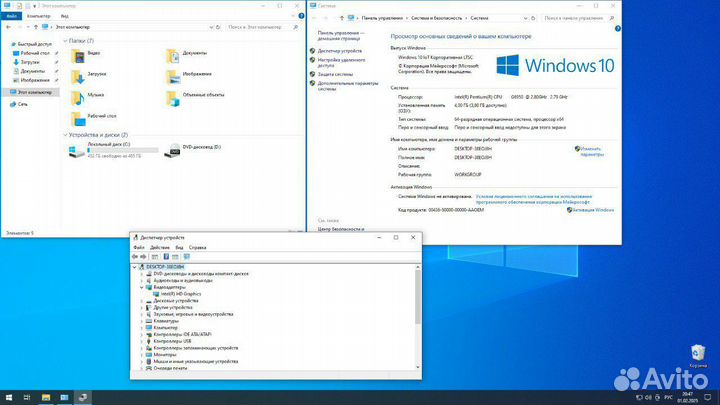The height and width of the screenshot is (405, 720).
Task: Expand Дисковые устройства node
Action: tap(142, 301)
